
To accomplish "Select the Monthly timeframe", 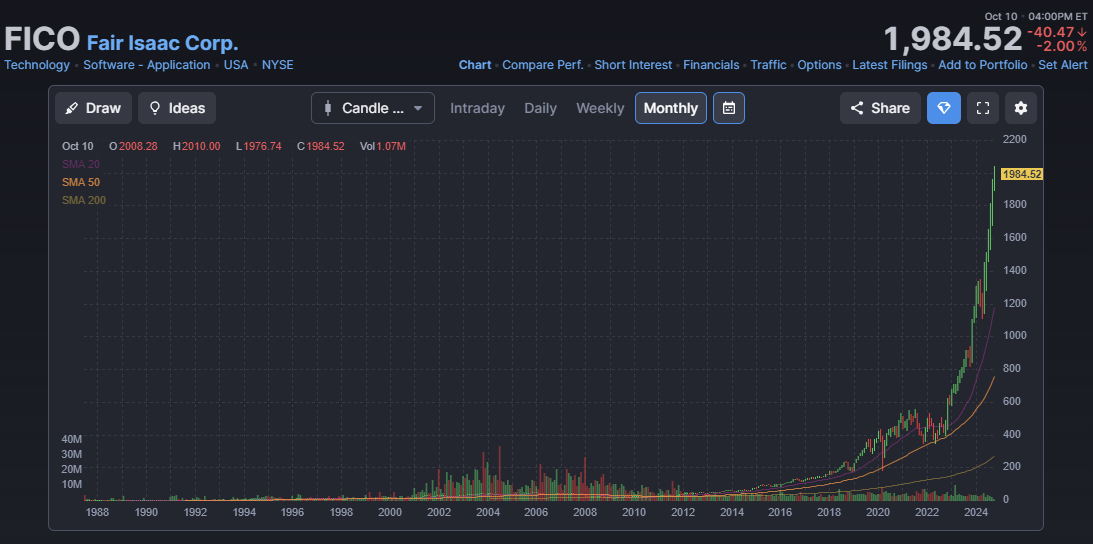I will click(x=671, y=108).
